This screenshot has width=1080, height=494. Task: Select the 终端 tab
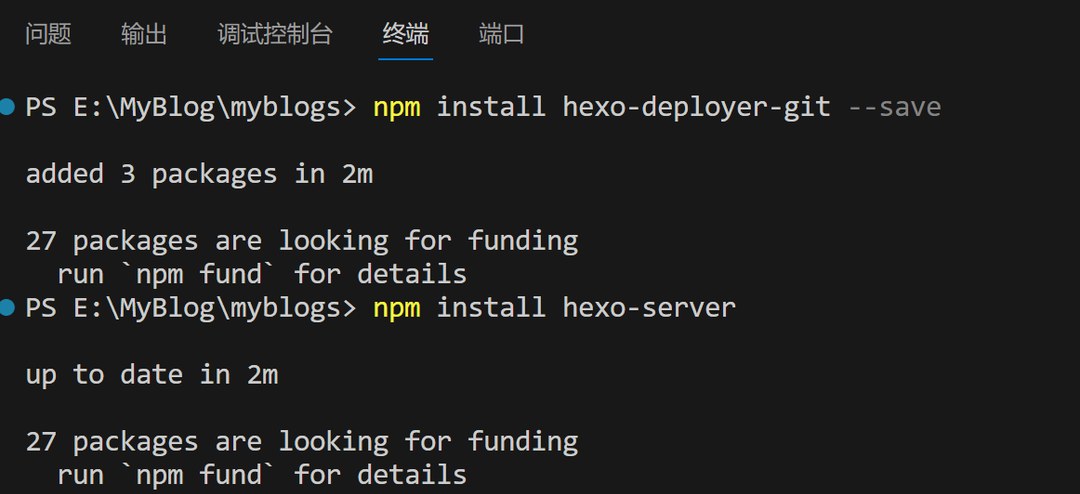[x=405, y=34]
